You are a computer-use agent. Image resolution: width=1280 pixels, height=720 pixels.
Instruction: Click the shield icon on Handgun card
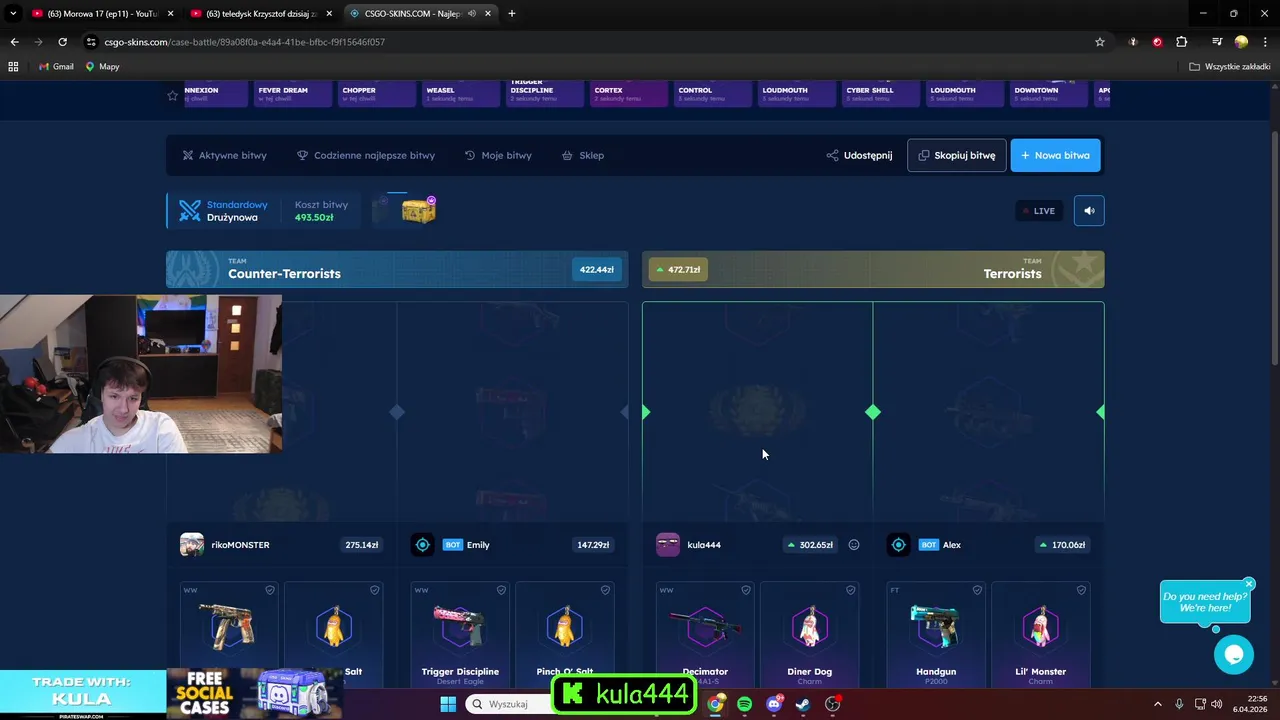[x=977, y=590]
